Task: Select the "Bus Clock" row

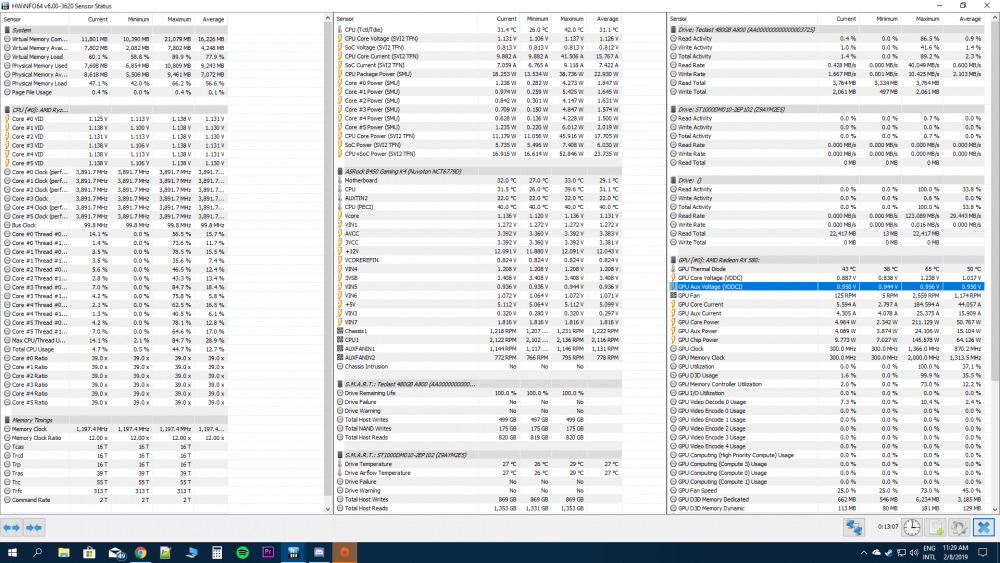Action: 115,225
